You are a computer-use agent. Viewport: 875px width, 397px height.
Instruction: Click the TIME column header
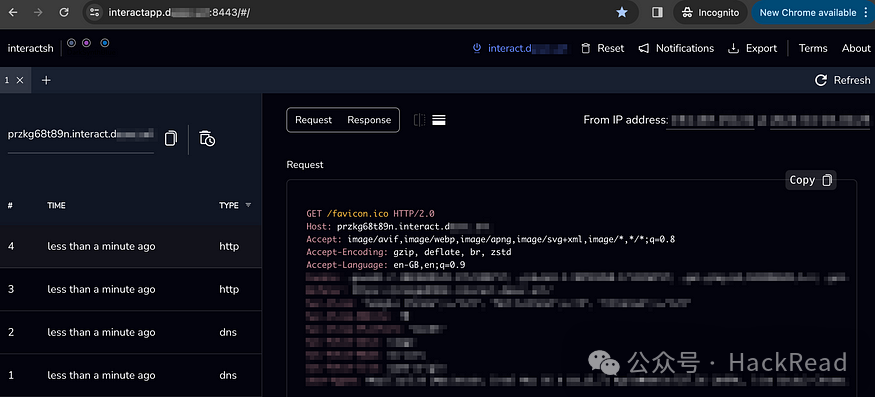(56, 205)
